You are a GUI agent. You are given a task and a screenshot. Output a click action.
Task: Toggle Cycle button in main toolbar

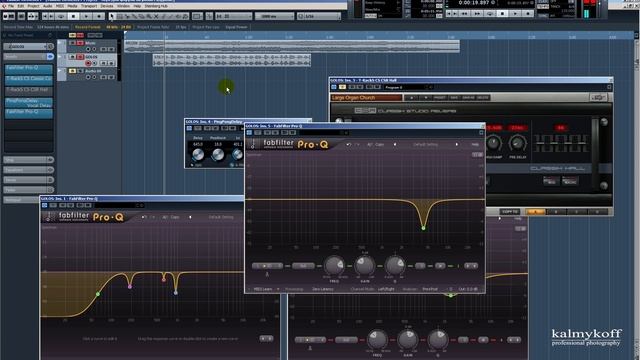pyautogui.click(x=61, y=16)
